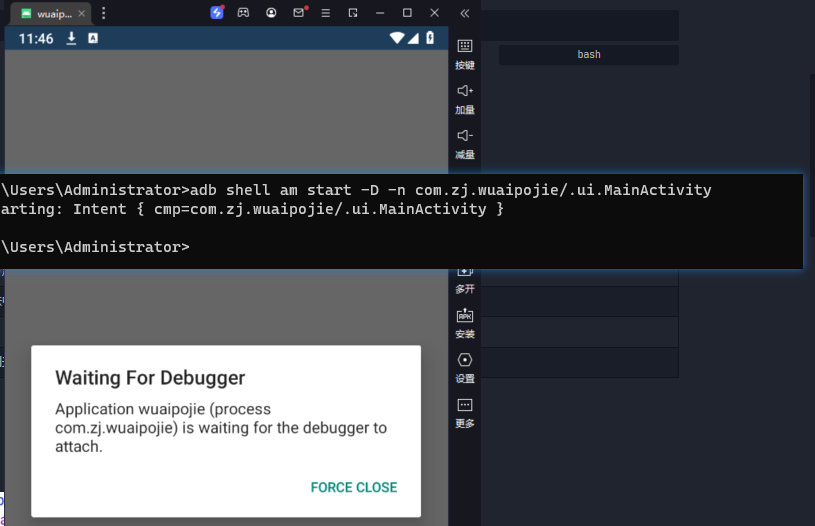Collapse the sidebar with double chevron
815x526 pixels.
coord(465,14)
